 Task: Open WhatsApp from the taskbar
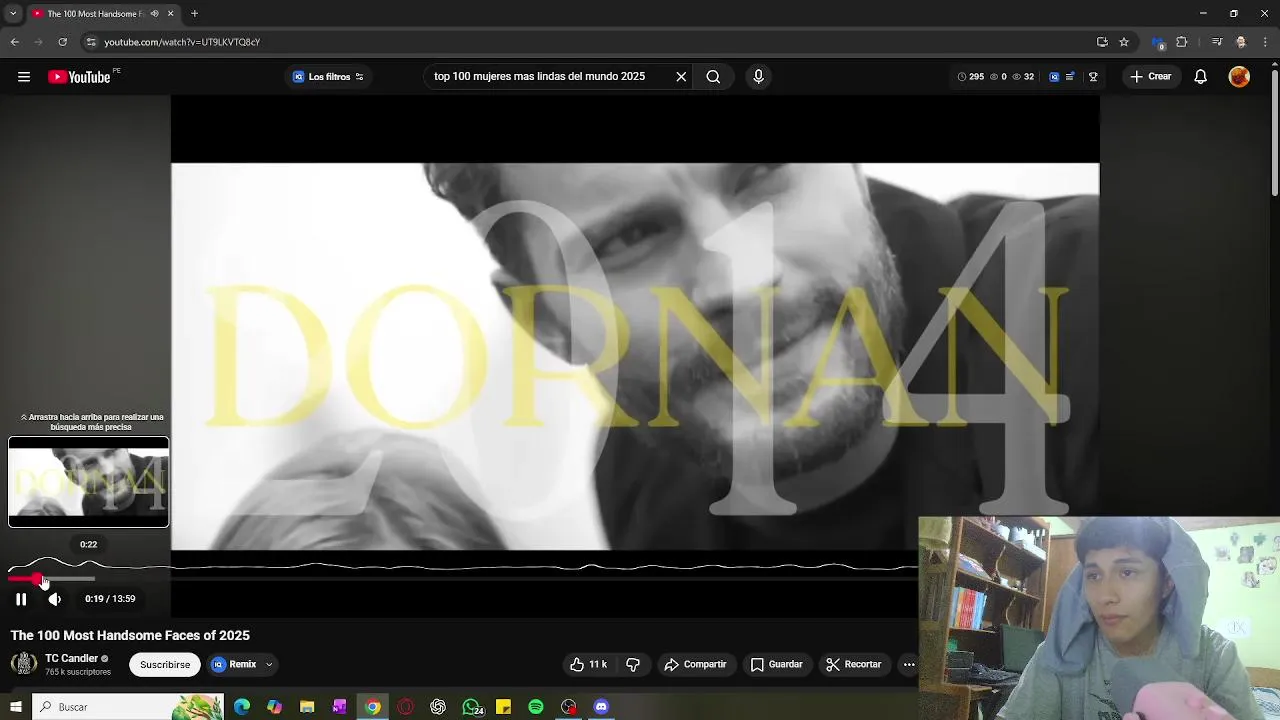pyautogui.click(x=471, y=707)
